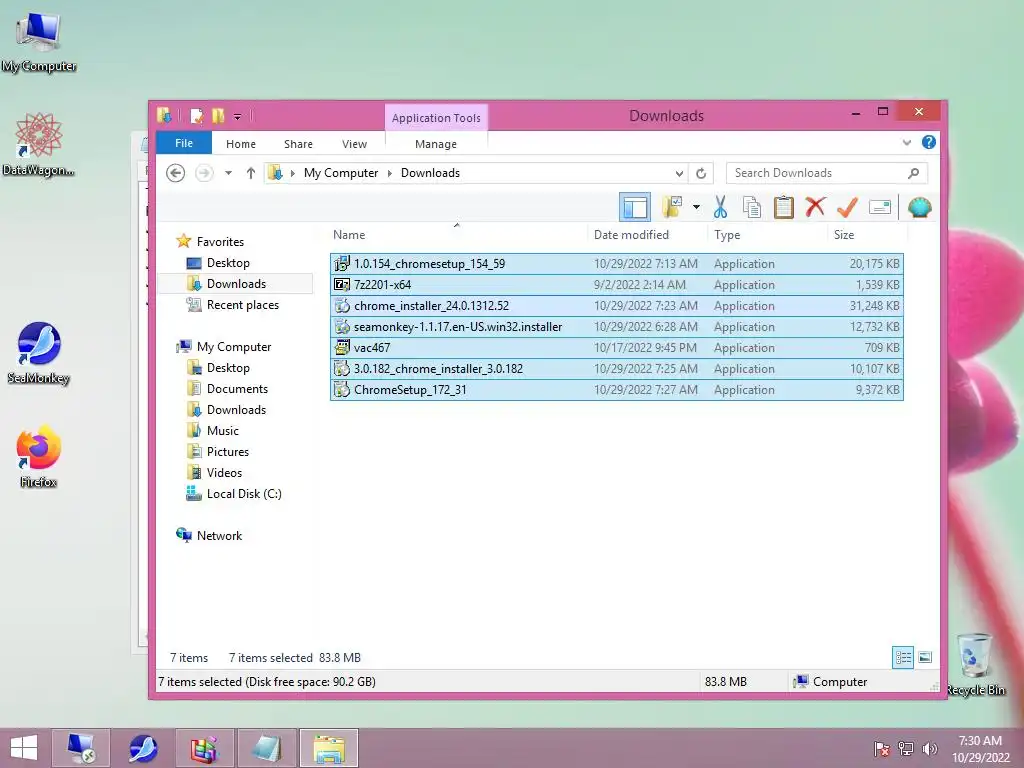Image resolution: width=1024 pixels, height=768 pixels.
Task: Switch to details view button
Action: point(903,657)
